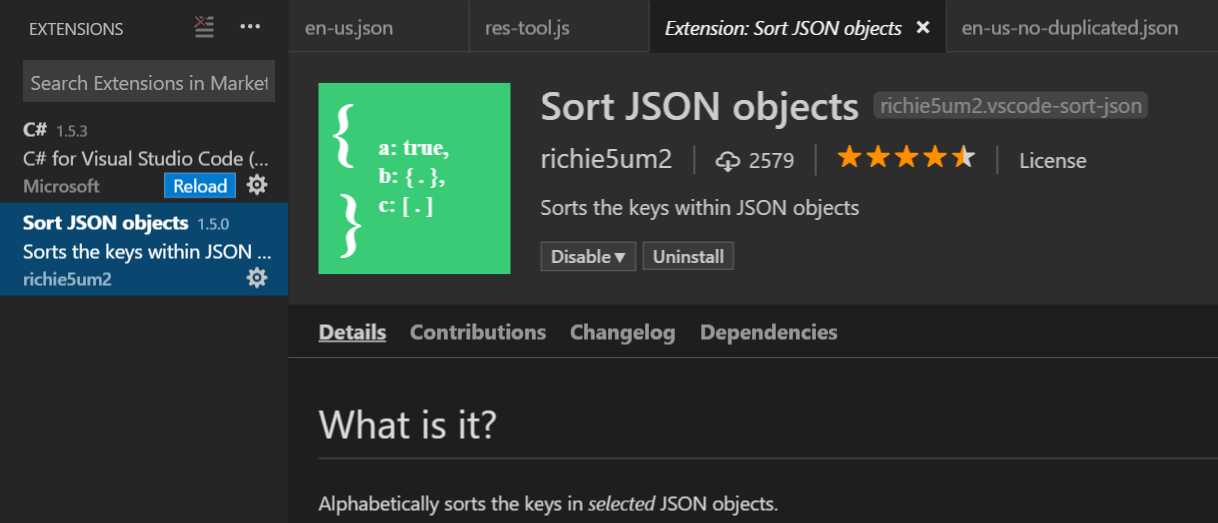Show the Dependencies section

click(769, 332)
